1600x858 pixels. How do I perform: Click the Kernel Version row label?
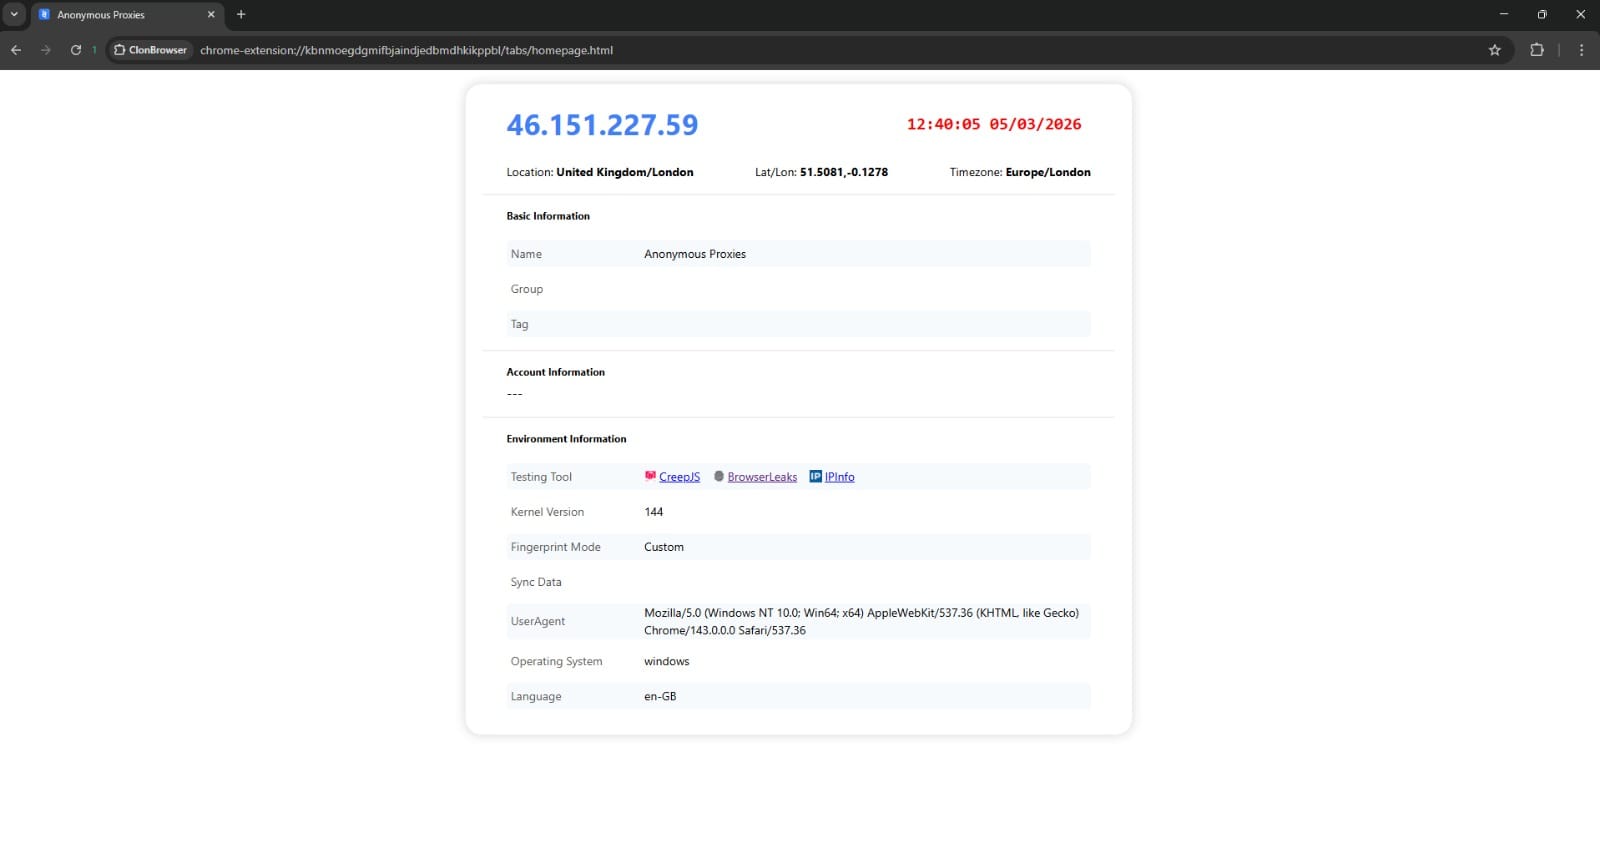pyautogui.click(x=547, y=512)
